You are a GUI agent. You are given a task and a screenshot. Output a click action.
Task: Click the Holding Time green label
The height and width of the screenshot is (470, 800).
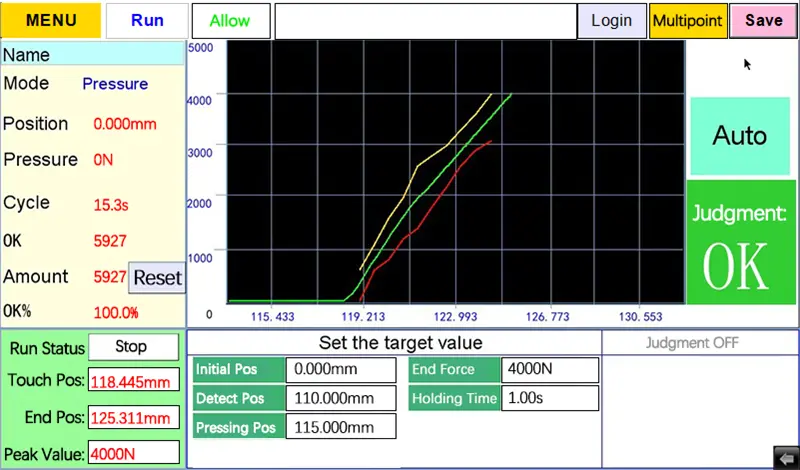click(454, 399)
